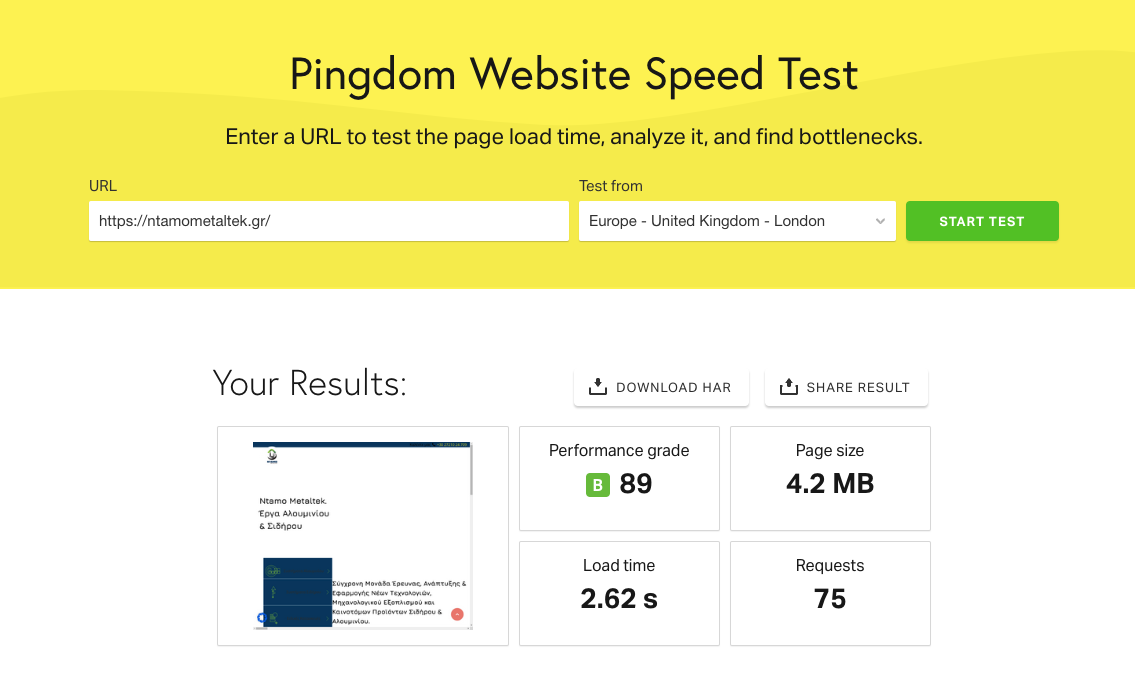The image size is (1135, 679).
Task: Click the Your Results heading
Action: [x=310, y=383]
